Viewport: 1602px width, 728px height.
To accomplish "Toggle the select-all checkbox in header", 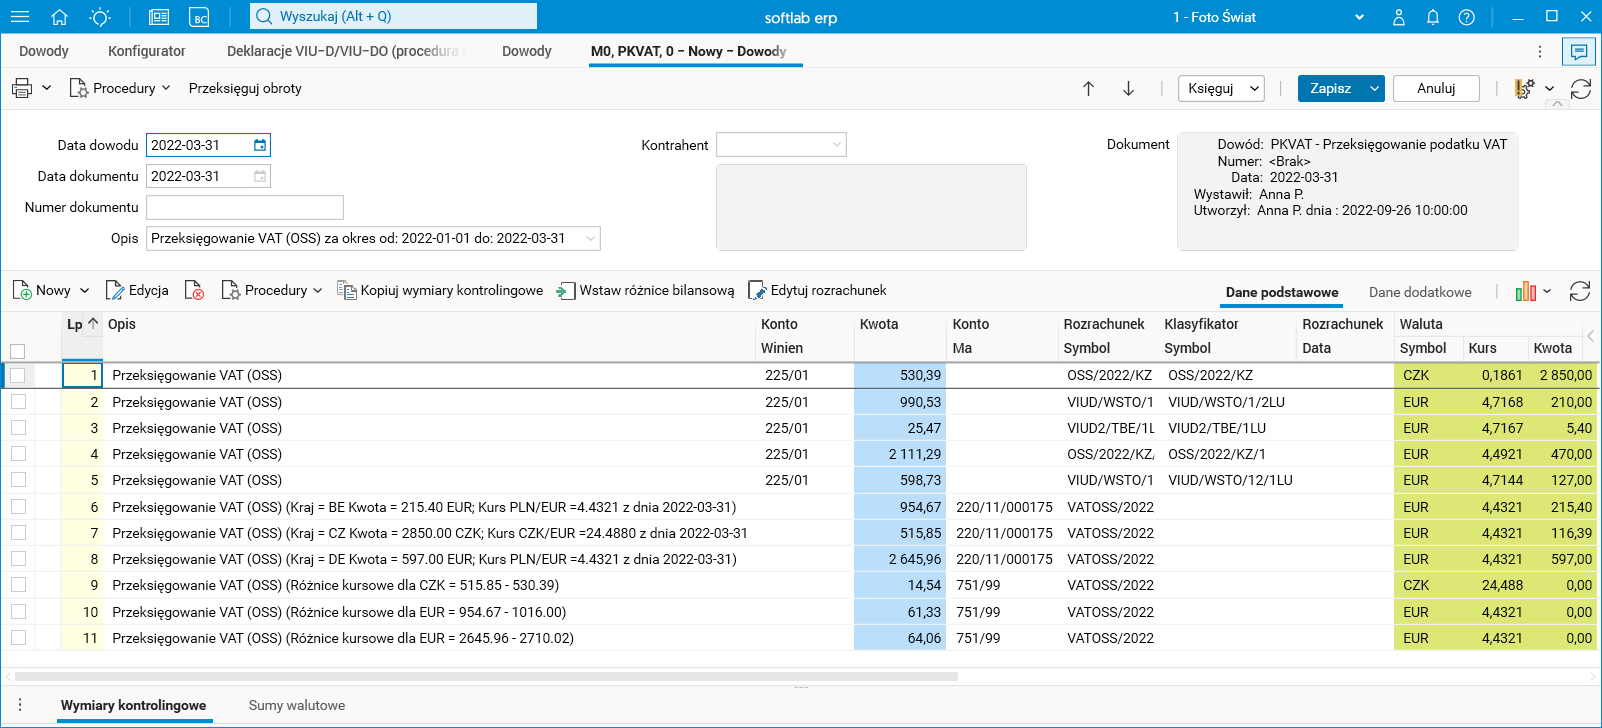I will point(17,351).
